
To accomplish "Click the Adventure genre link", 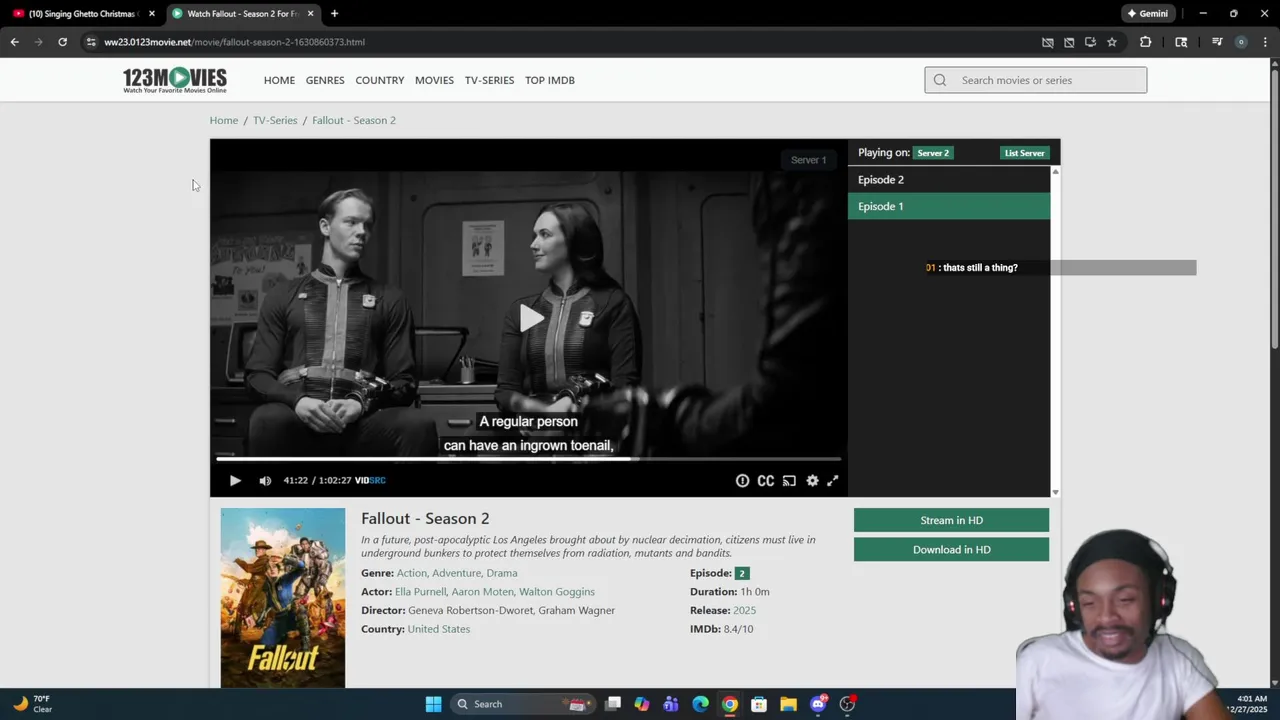I will click(x=456, y=573).
